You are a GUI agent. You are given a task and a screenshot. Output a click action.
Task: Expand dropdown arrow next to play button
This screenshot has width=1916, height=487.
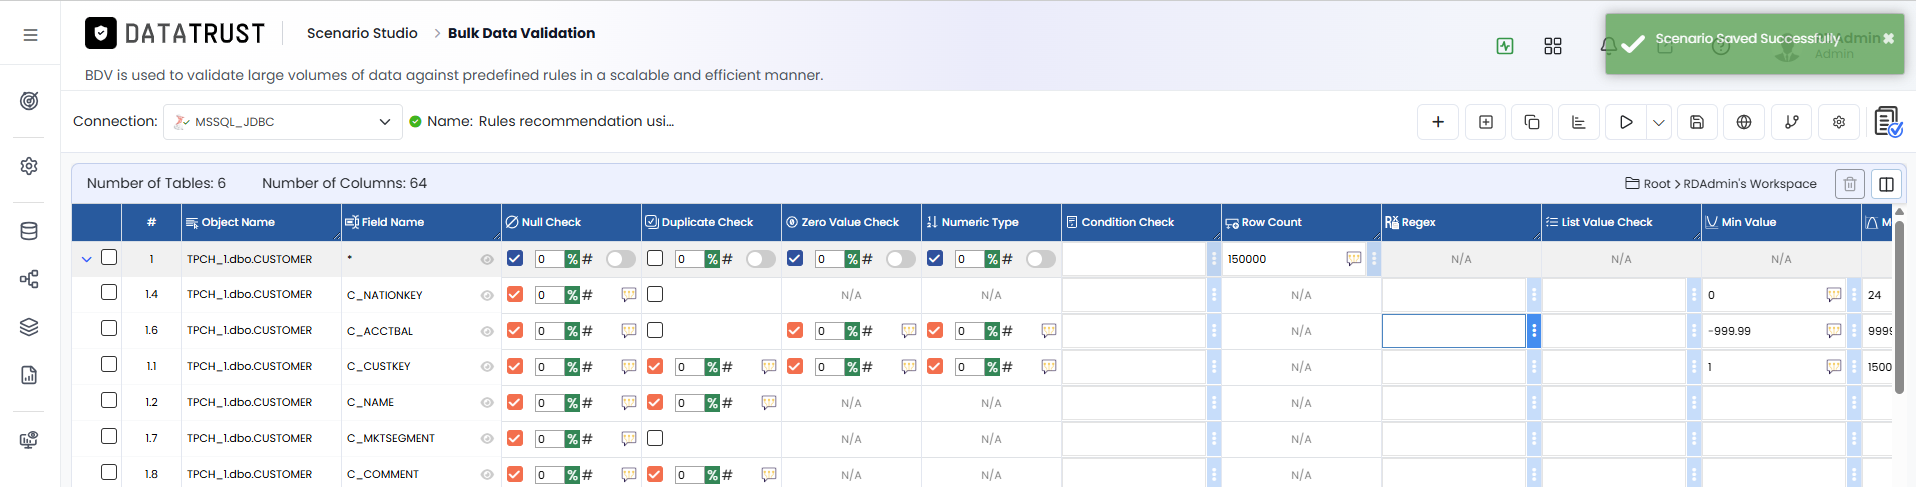tap(1659, 122)
